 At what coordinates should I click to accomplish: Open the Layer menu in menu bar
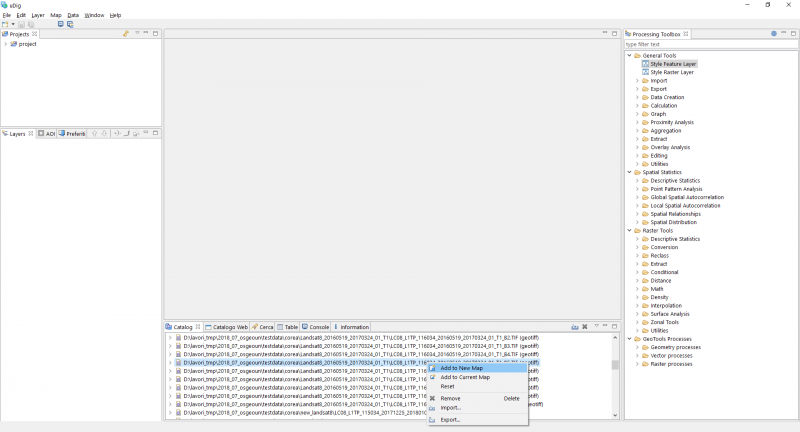click(38, 15)
